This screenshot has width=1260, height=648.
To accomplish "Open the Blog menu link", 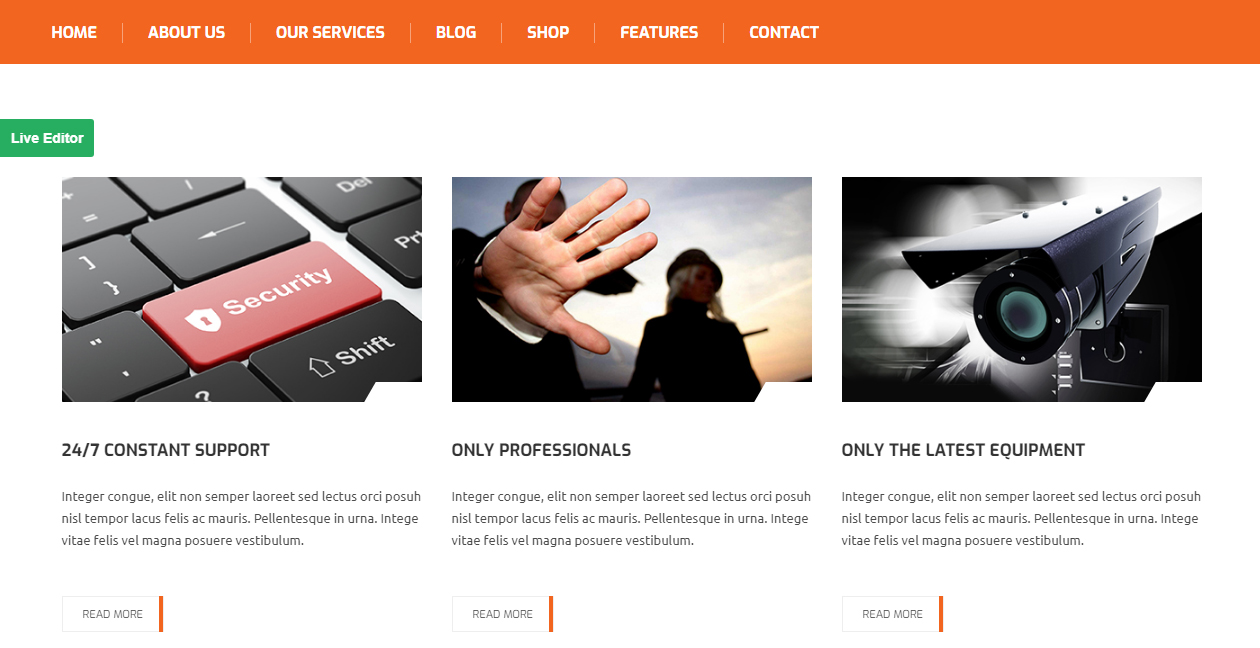I will point(456,32).
